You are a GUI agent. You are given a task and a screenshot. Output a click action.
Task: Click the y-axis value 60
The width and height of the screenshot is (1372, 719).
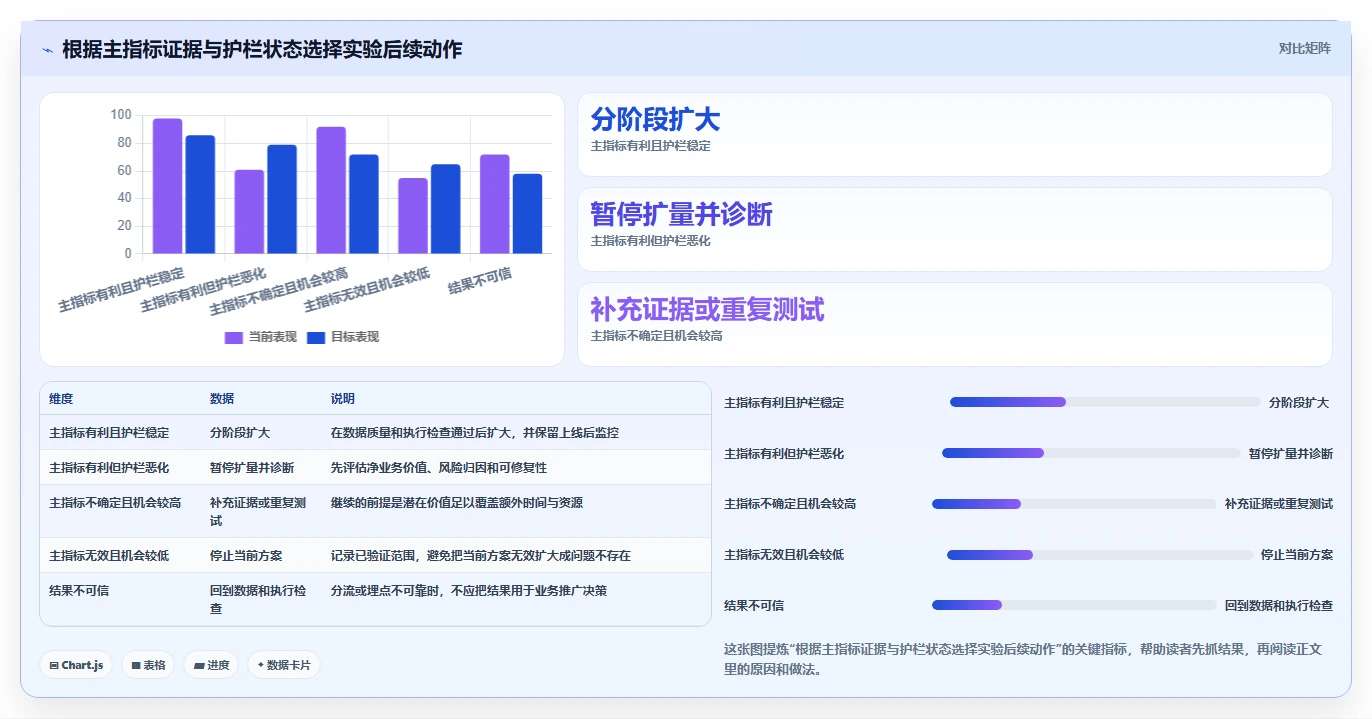click(124, 170)
